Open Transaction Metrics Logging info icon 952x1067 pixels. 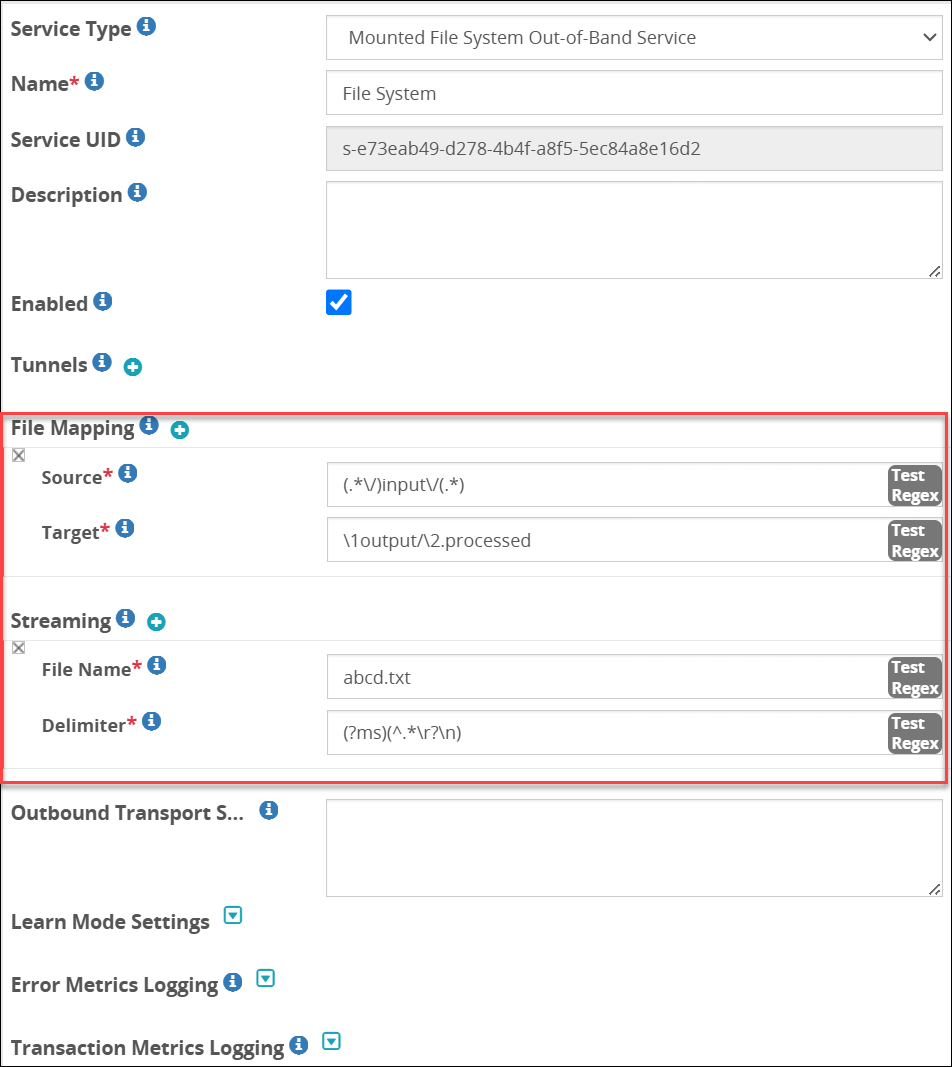click(299, 1045)
